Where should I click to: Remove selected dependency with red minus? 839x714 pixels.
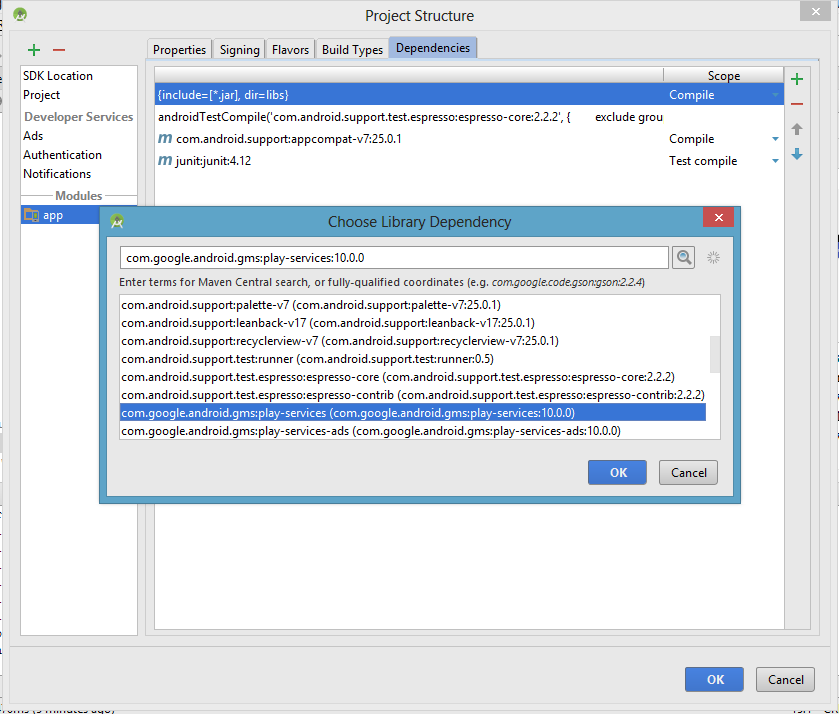click(797, 104)
